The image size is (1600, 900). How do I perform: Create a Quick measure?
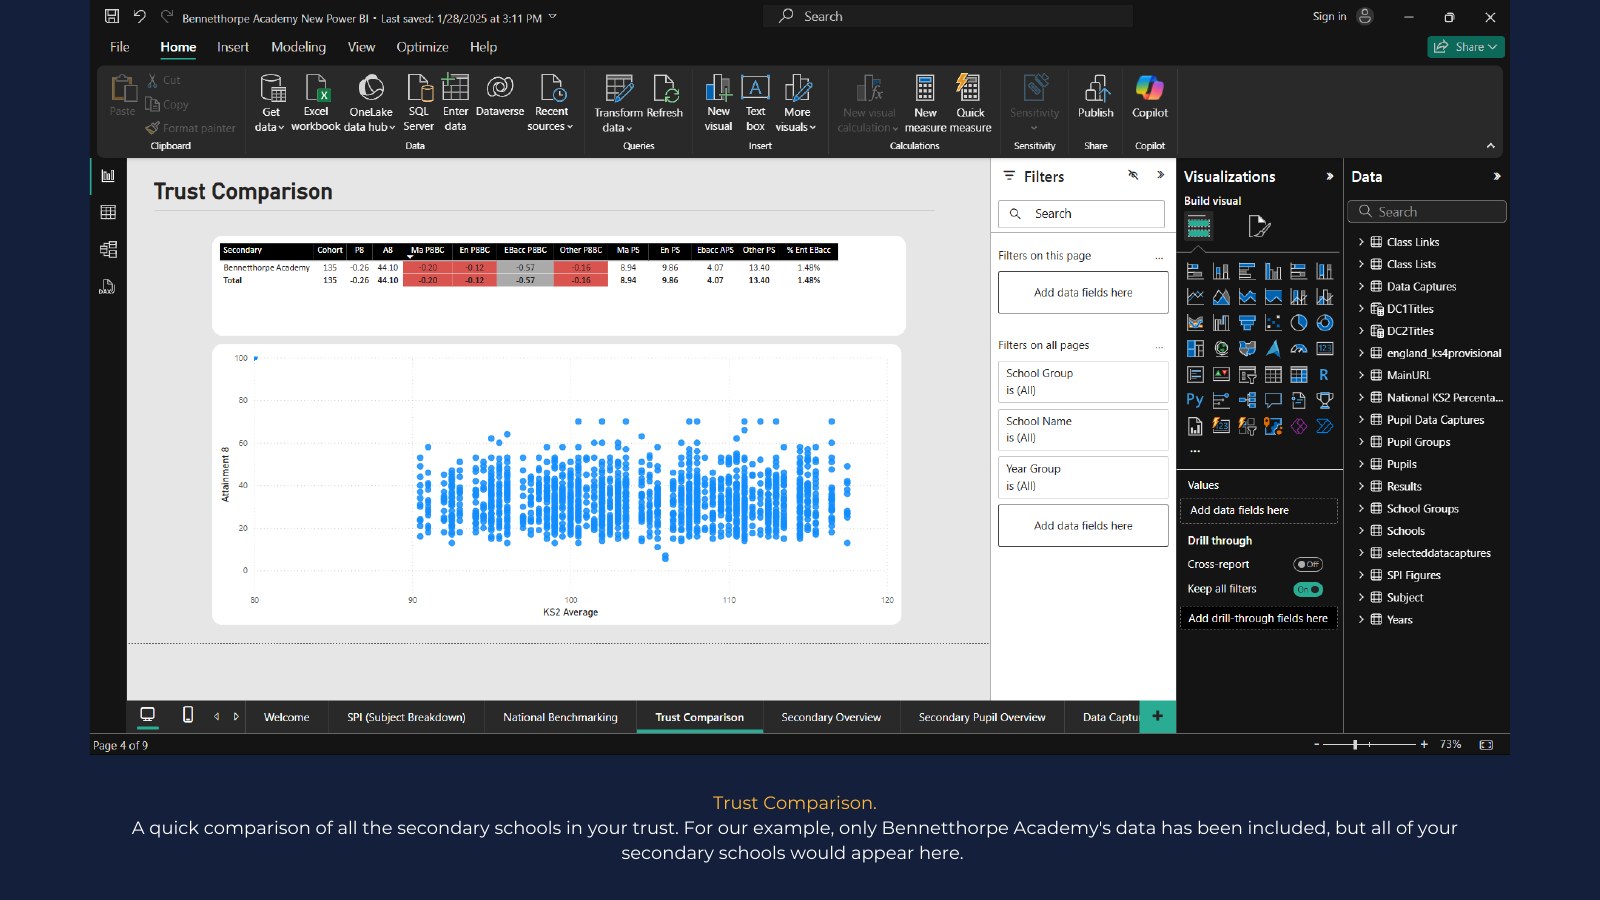(970, 102)
